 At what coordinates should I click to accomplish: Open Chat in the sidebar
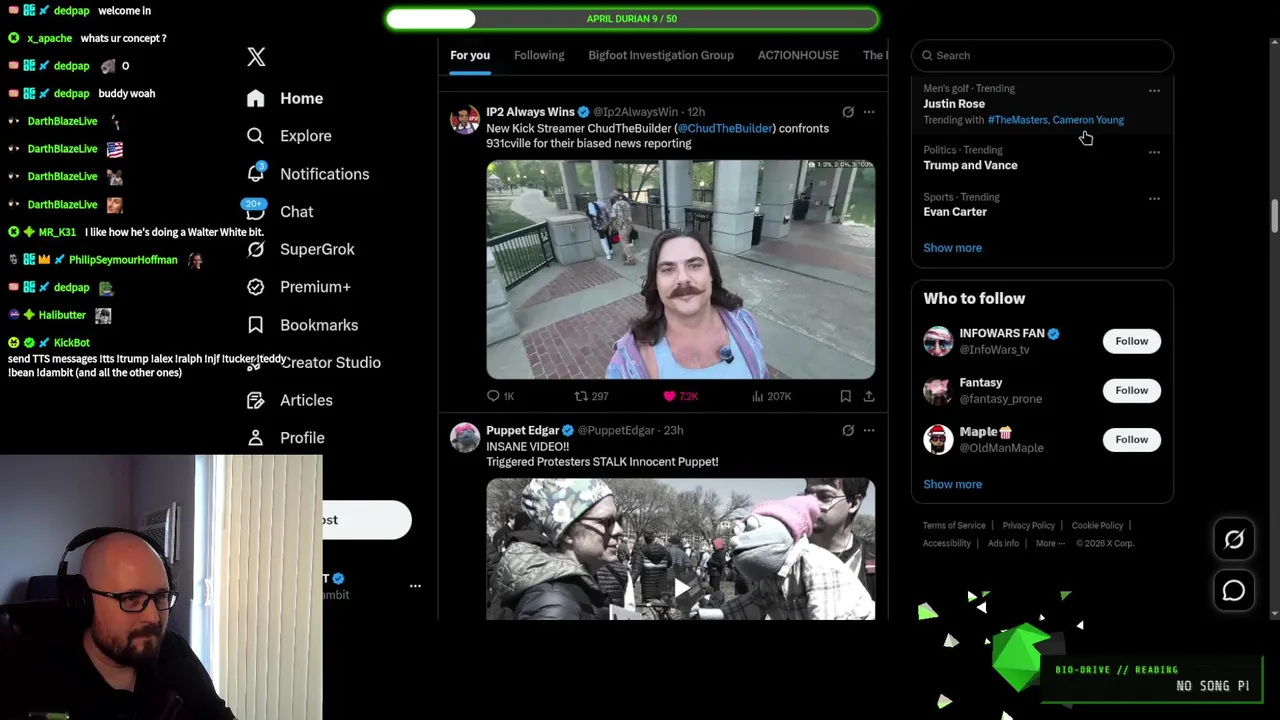pyautogui.click(x=296, y=212)
